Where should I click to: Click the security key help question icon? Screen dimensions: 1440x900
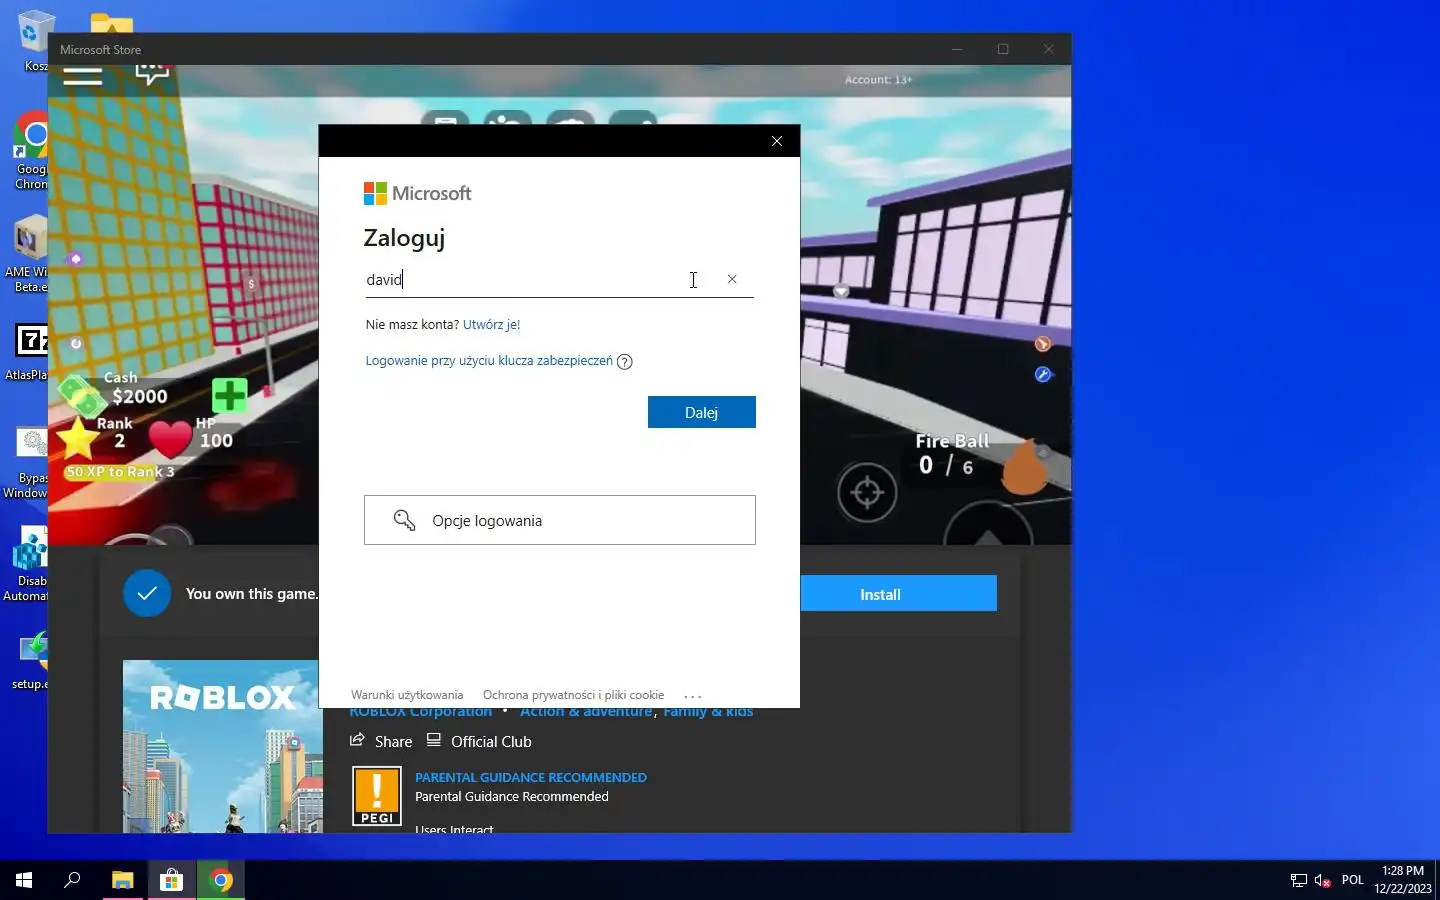(625, 362)
